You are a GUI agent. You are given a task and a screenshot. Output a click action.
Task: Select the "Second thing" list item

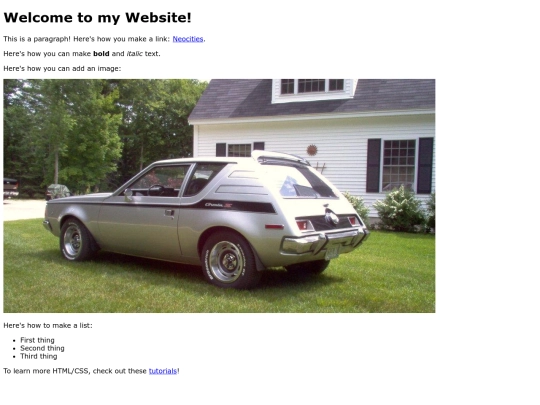pyautogui.click(x=42, y=348)
